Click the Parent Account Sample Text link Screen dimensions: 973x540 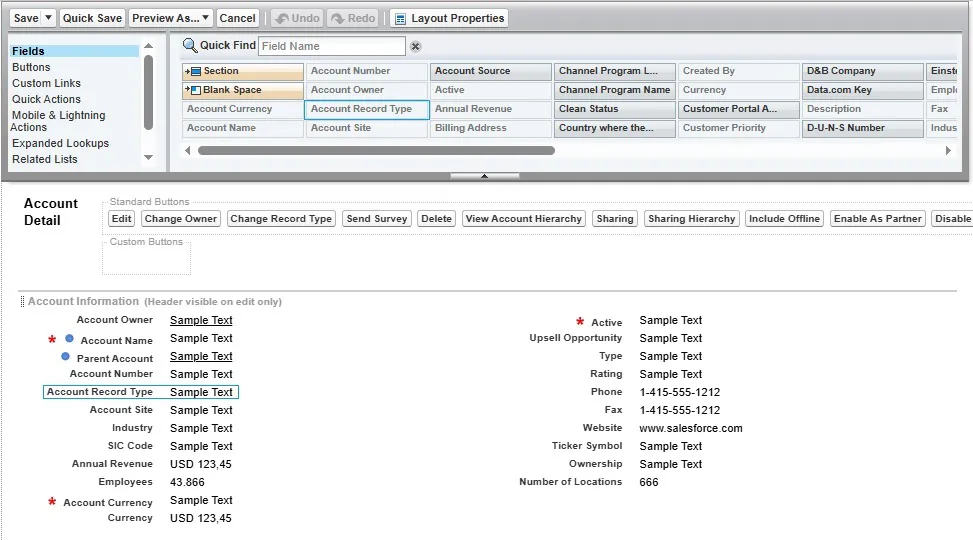click(x=201, y=356)
